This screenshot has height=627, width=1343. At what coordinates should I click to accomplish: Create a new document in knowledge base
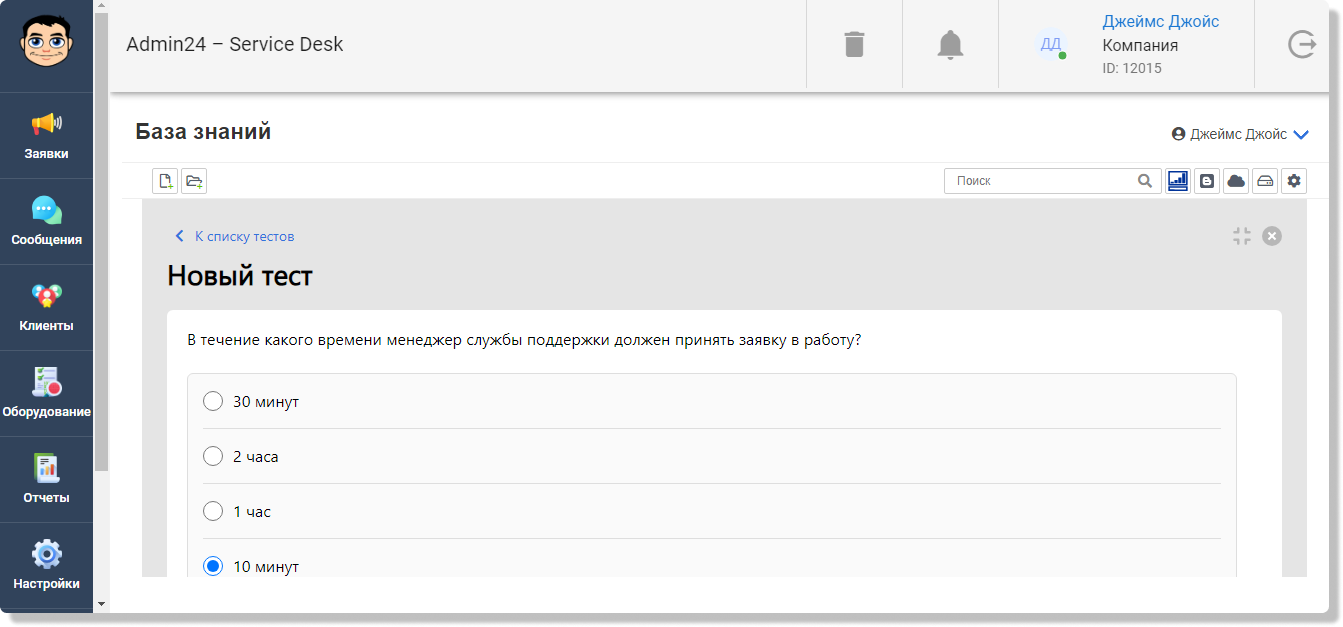coord(165,181)
